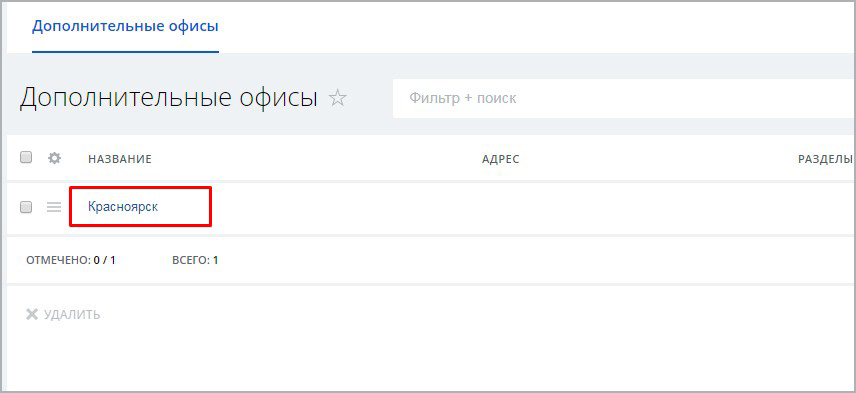Focus the Фильтр + поиск field

pyautogui.click(x=624, y=98)
